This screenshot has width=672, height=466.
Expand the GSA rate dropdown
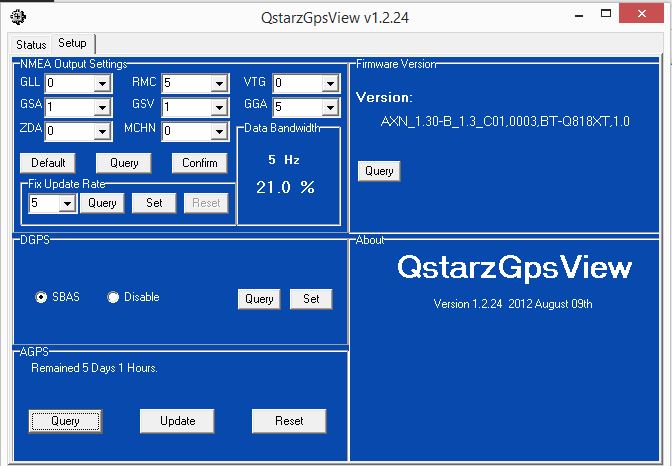(102, 107)
